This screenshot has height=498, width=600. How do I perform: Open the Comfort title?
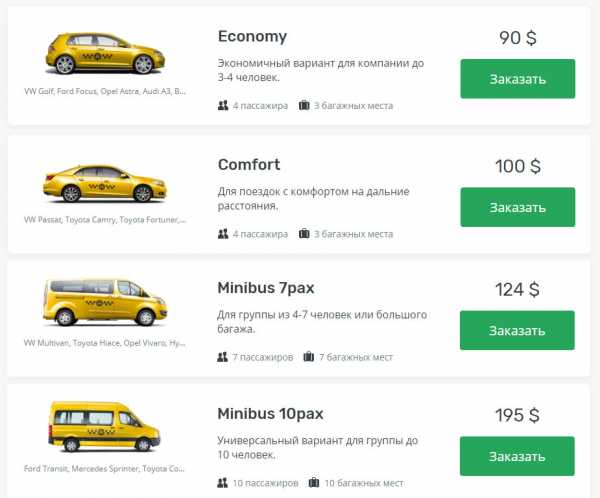coord(249,165)
